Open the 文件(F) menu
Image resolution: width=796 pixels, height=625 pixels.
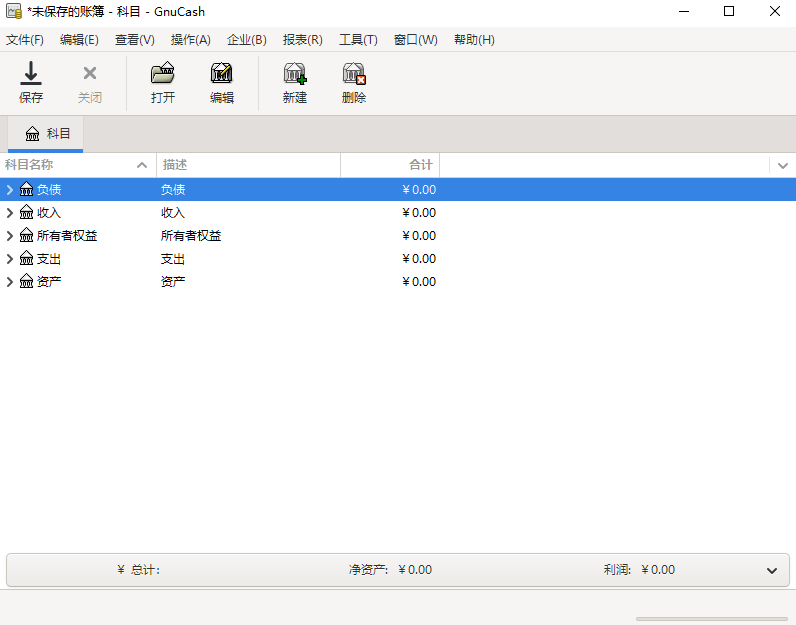coord(25,40)
